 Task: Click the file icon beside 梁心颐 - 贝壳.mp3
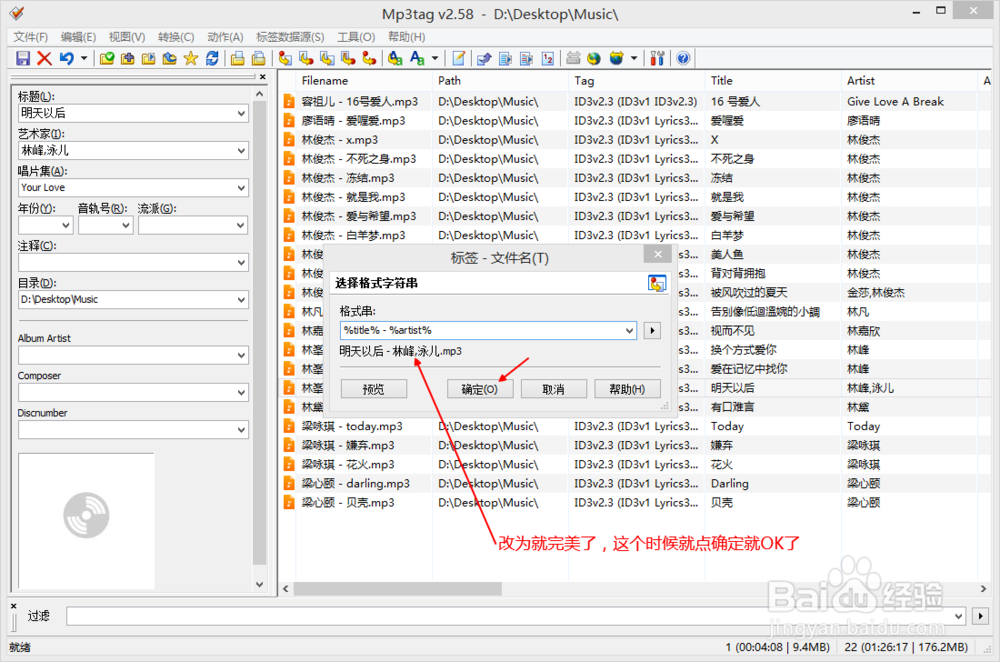289,503
